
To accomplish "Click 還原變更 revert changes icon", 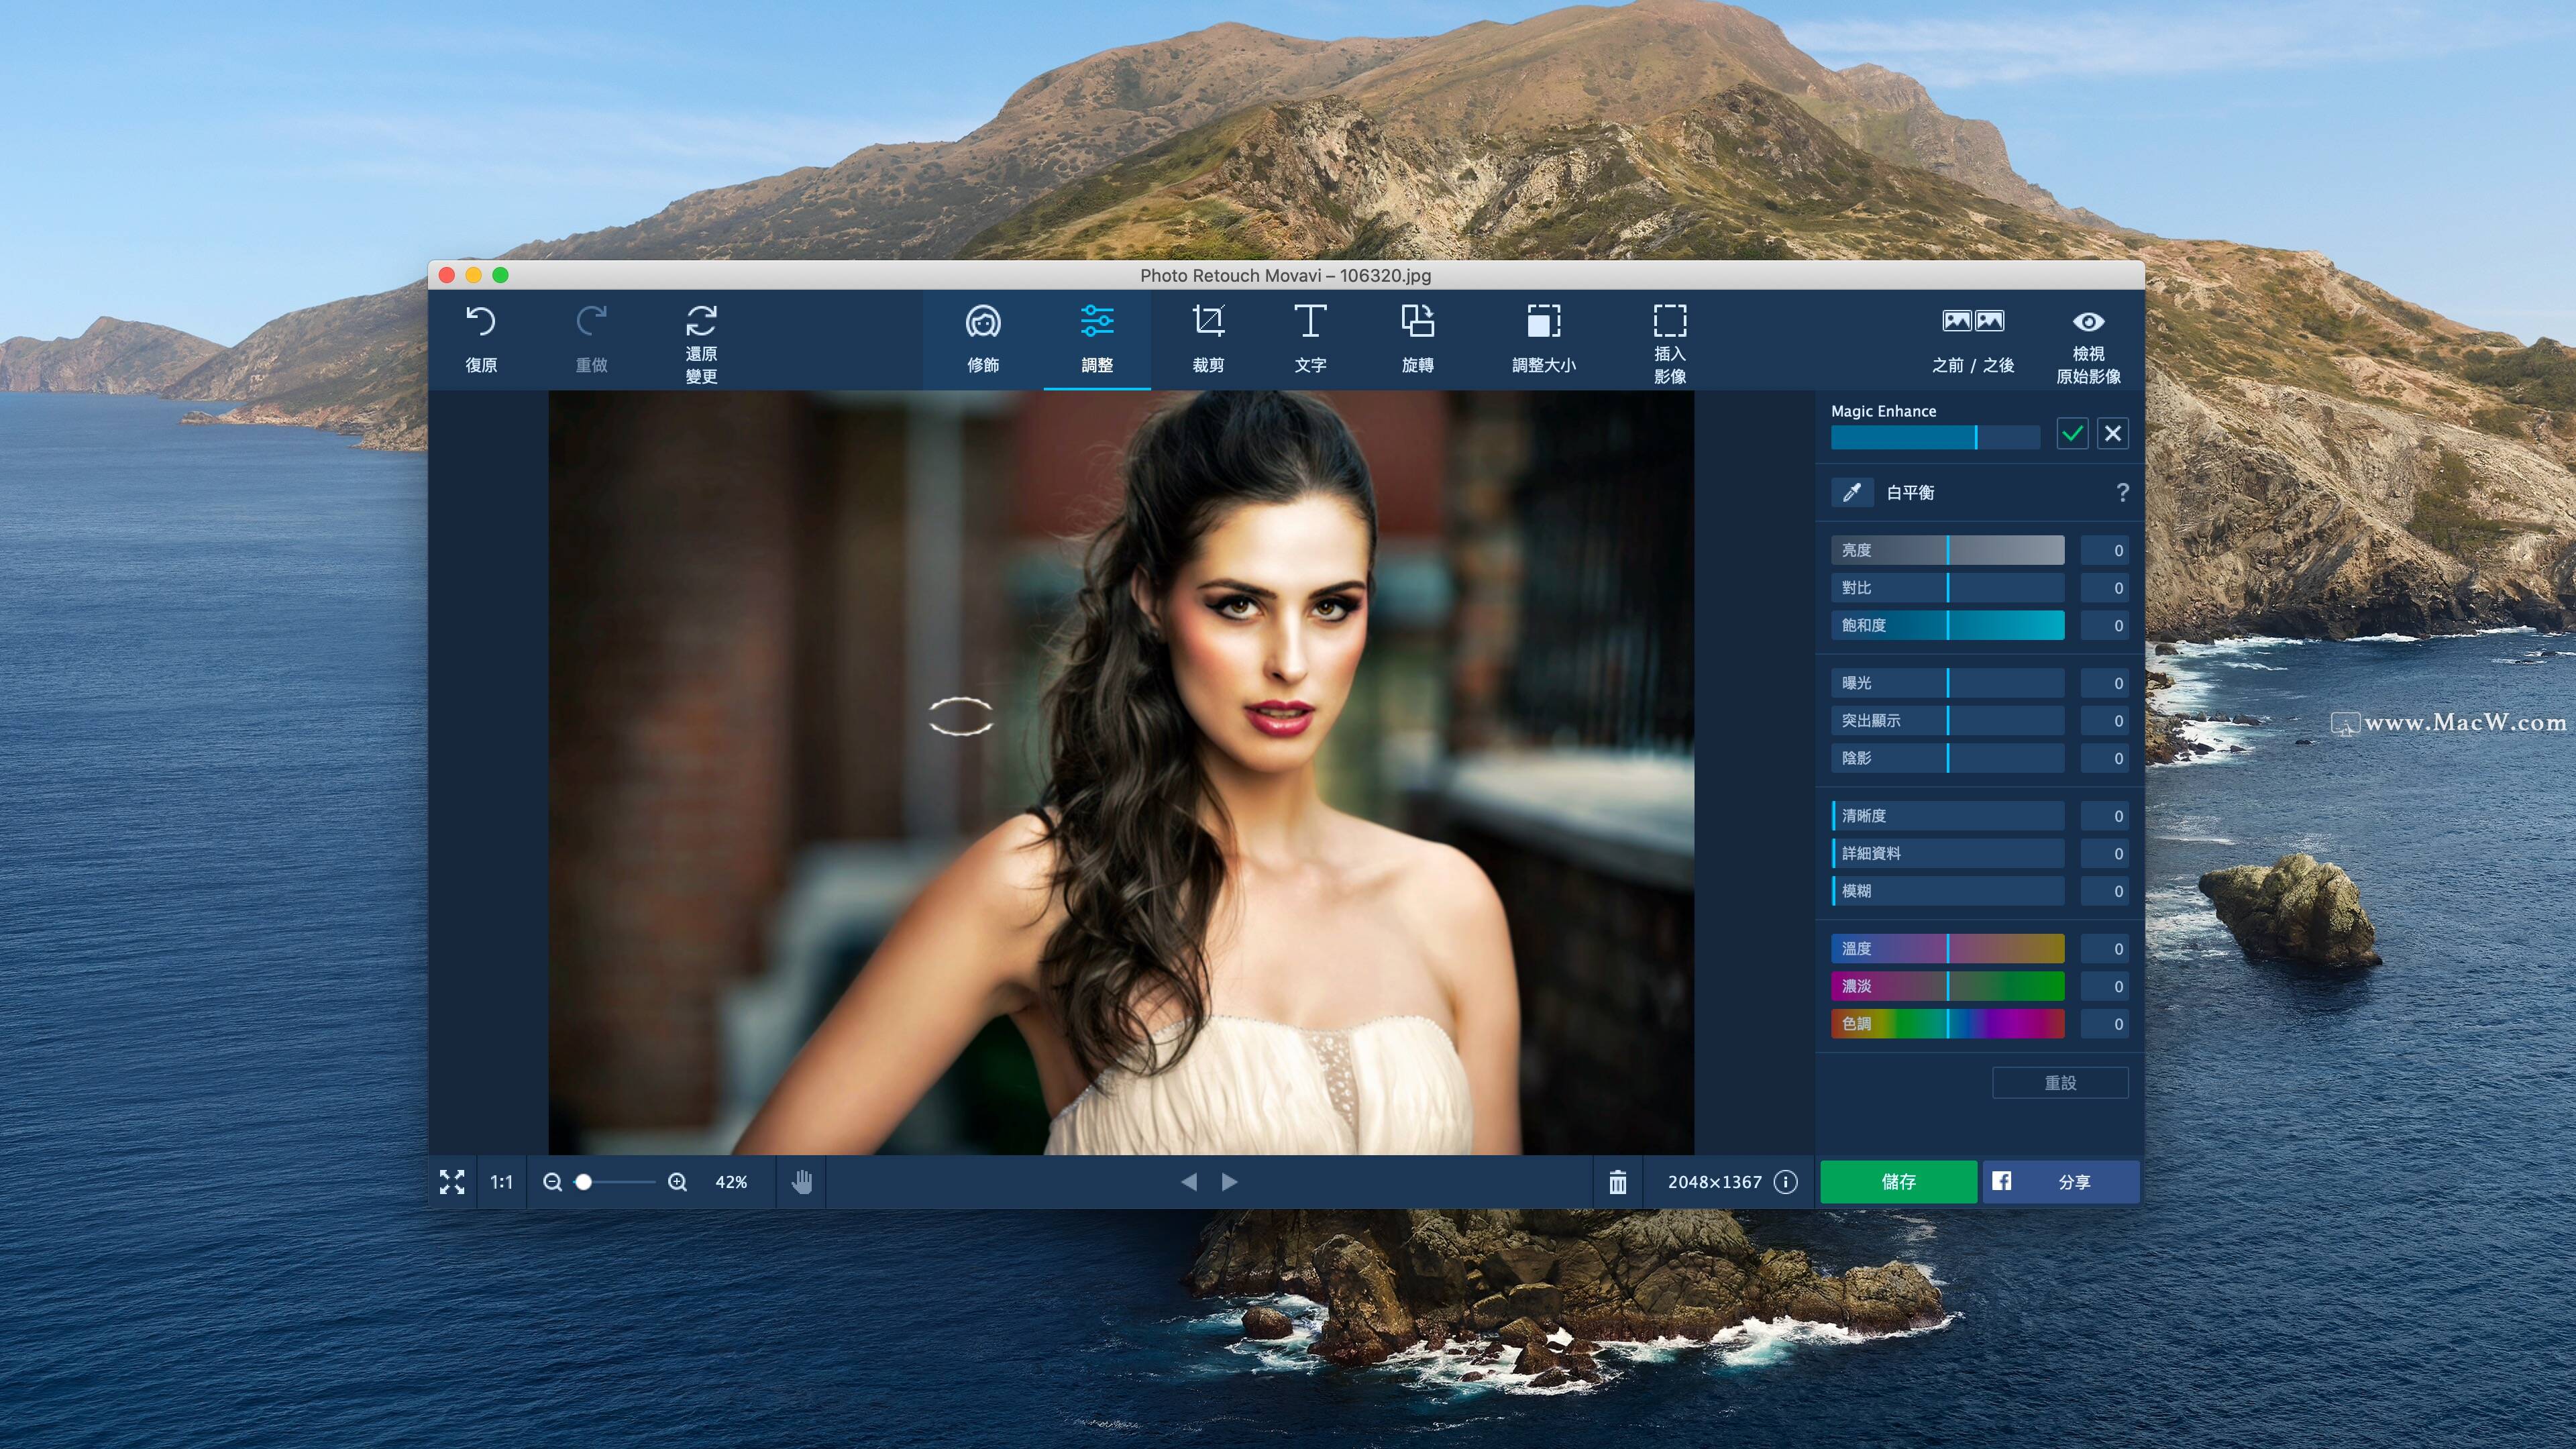I will click(x=701, y=322).
